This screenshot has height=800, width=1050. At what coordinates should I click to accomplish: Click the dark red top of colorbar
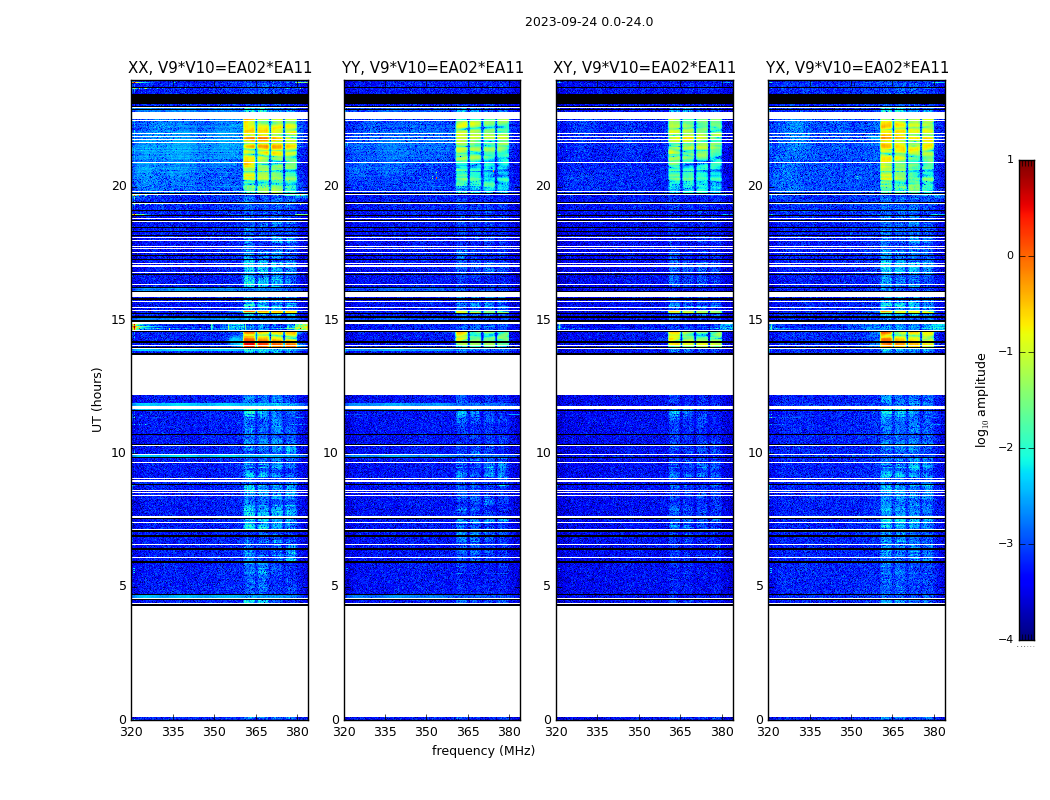[x=1026, y=166]
